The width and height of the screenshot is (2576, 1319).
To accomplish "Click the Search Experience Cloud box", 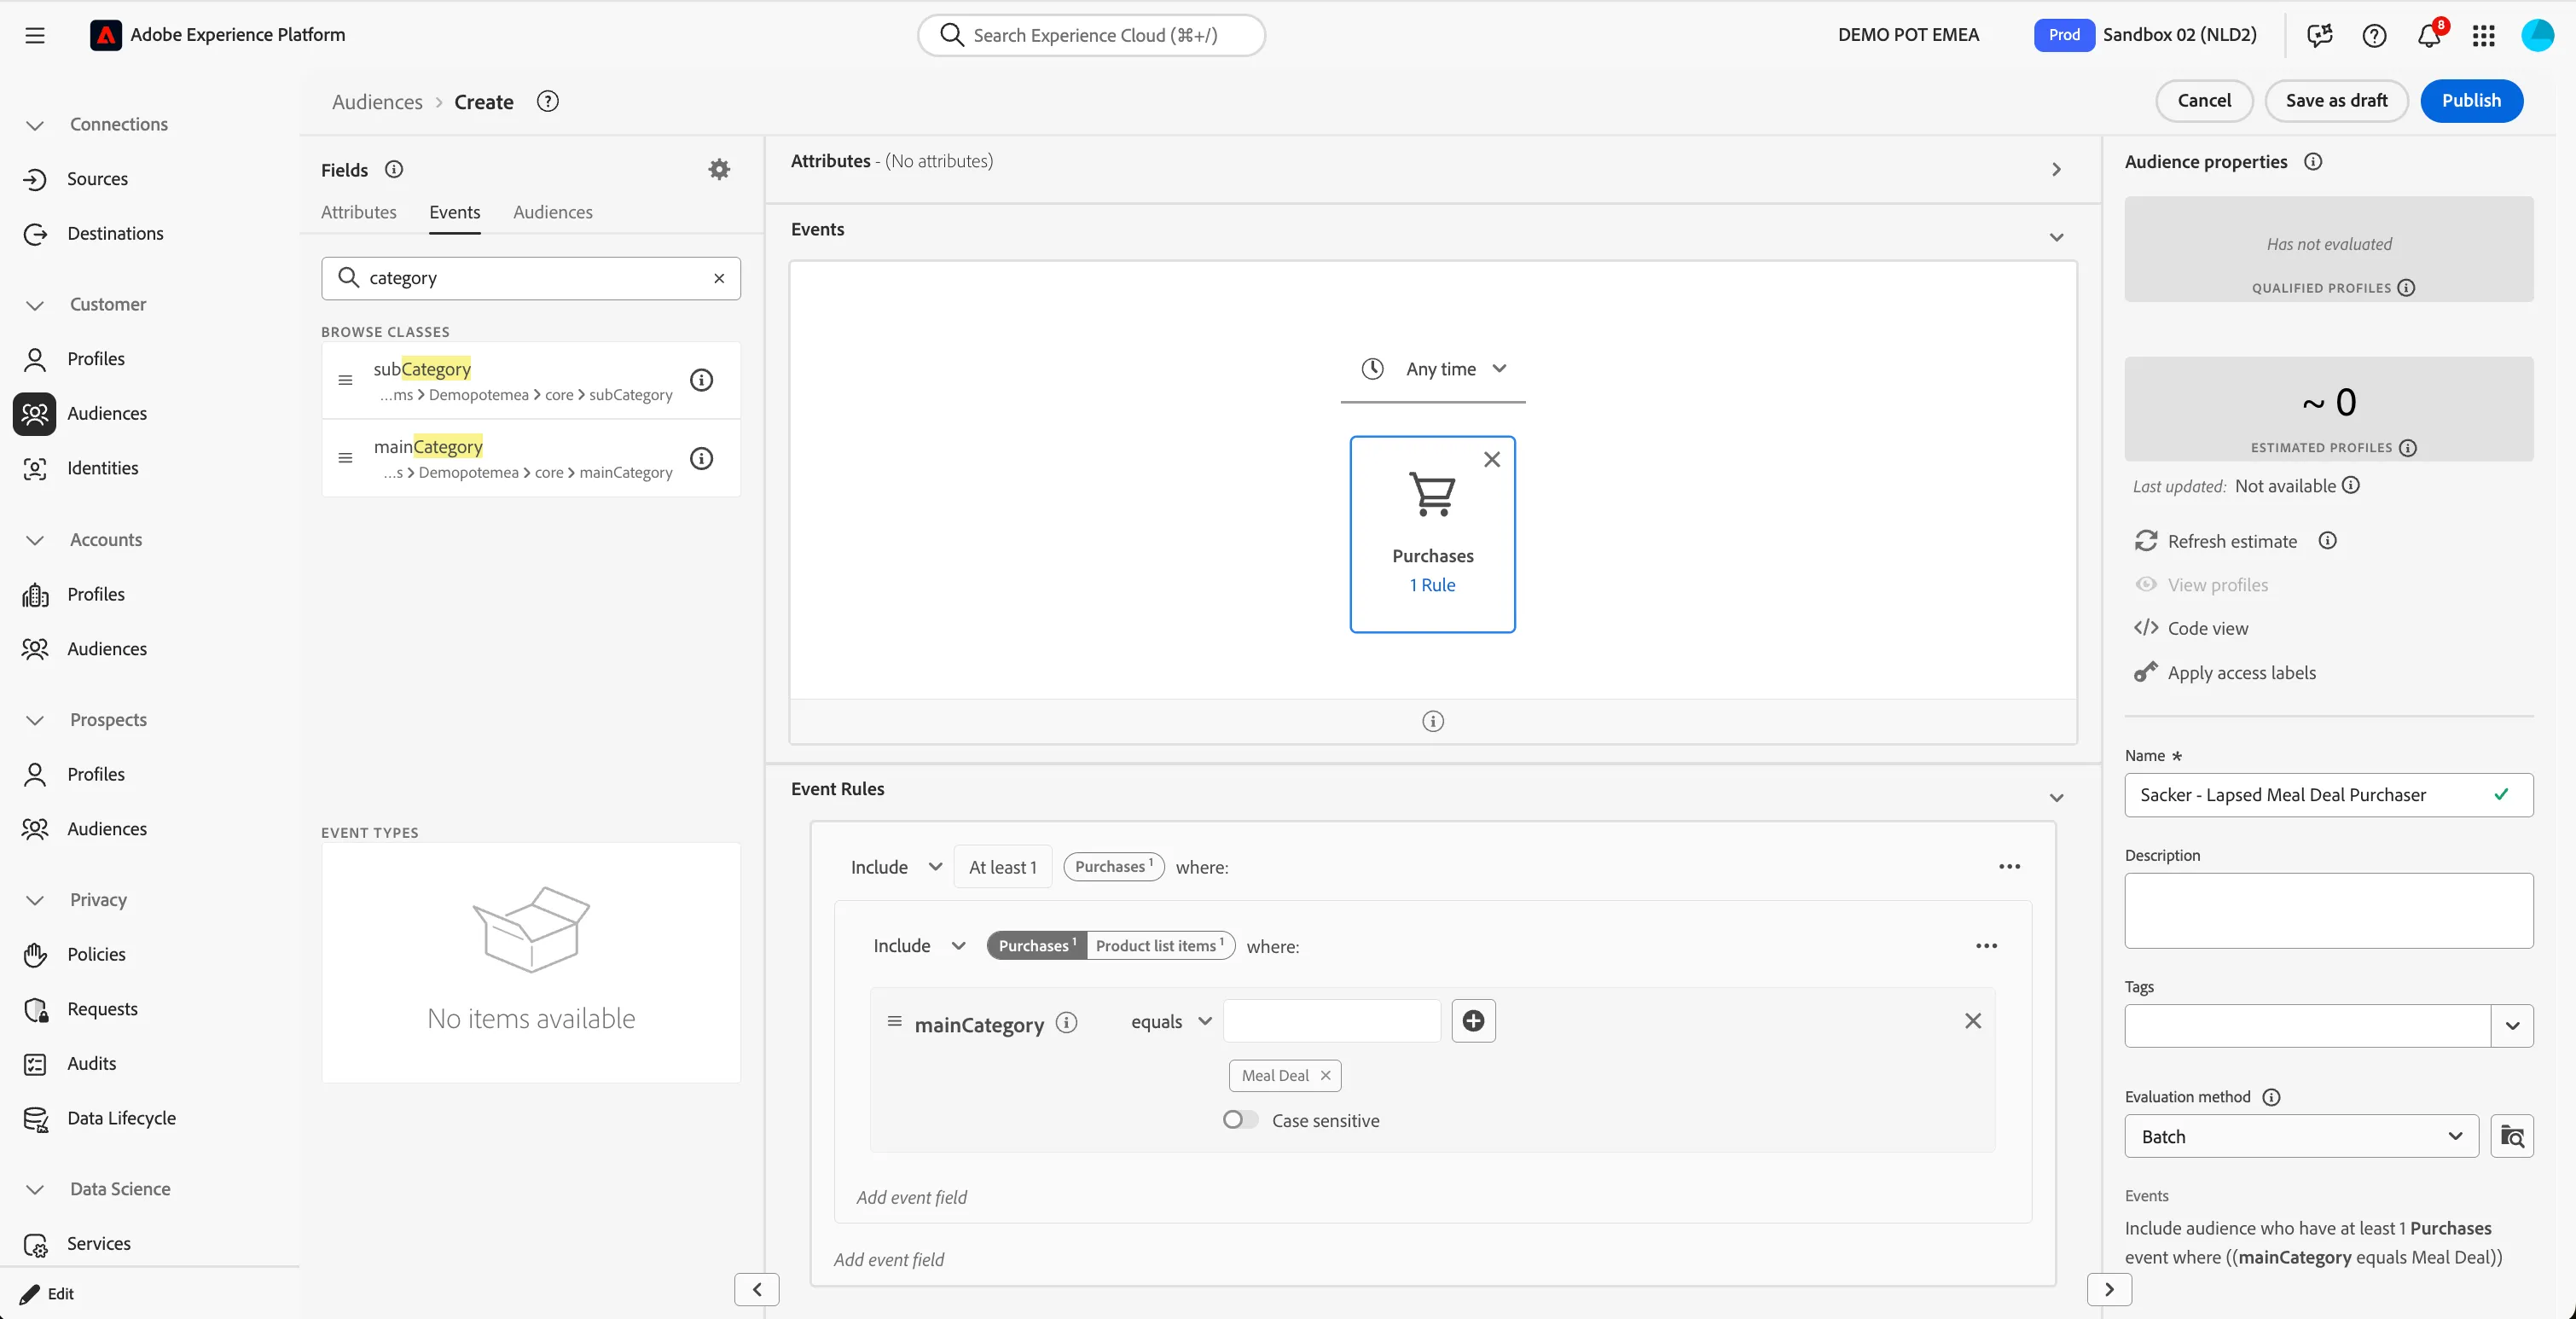I will [1091, 35].
